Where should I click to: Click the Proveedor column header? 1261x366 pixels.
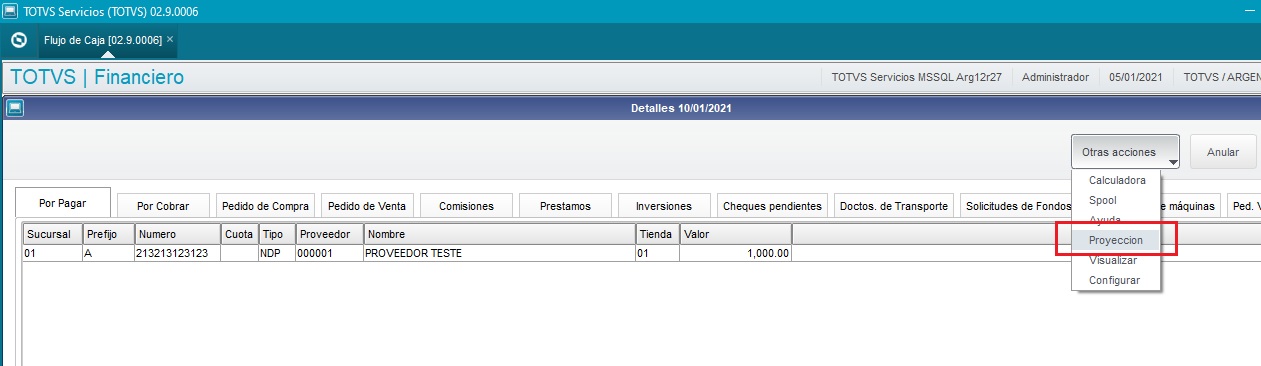[329, 234]
